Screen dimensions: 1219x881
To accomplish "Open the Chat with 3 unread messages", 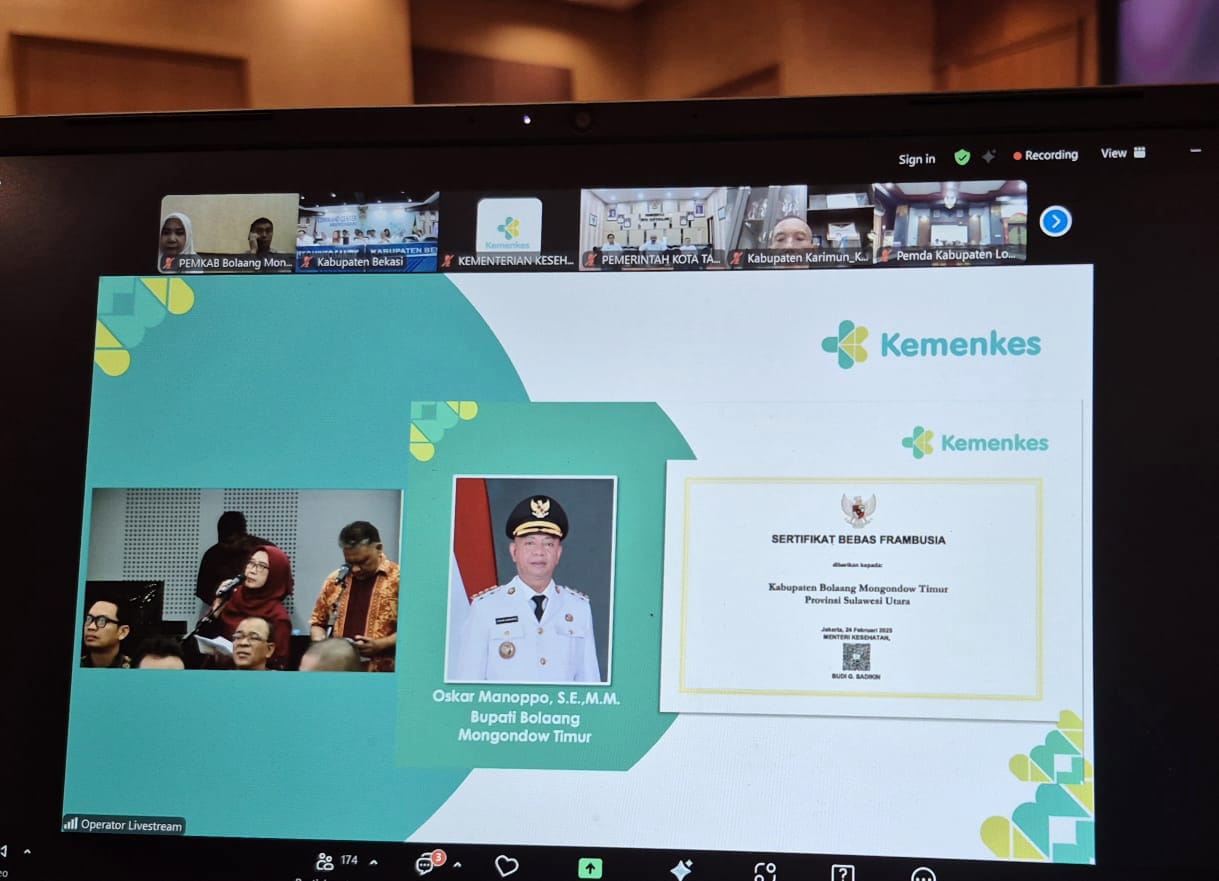I will [x=427, y=862].
